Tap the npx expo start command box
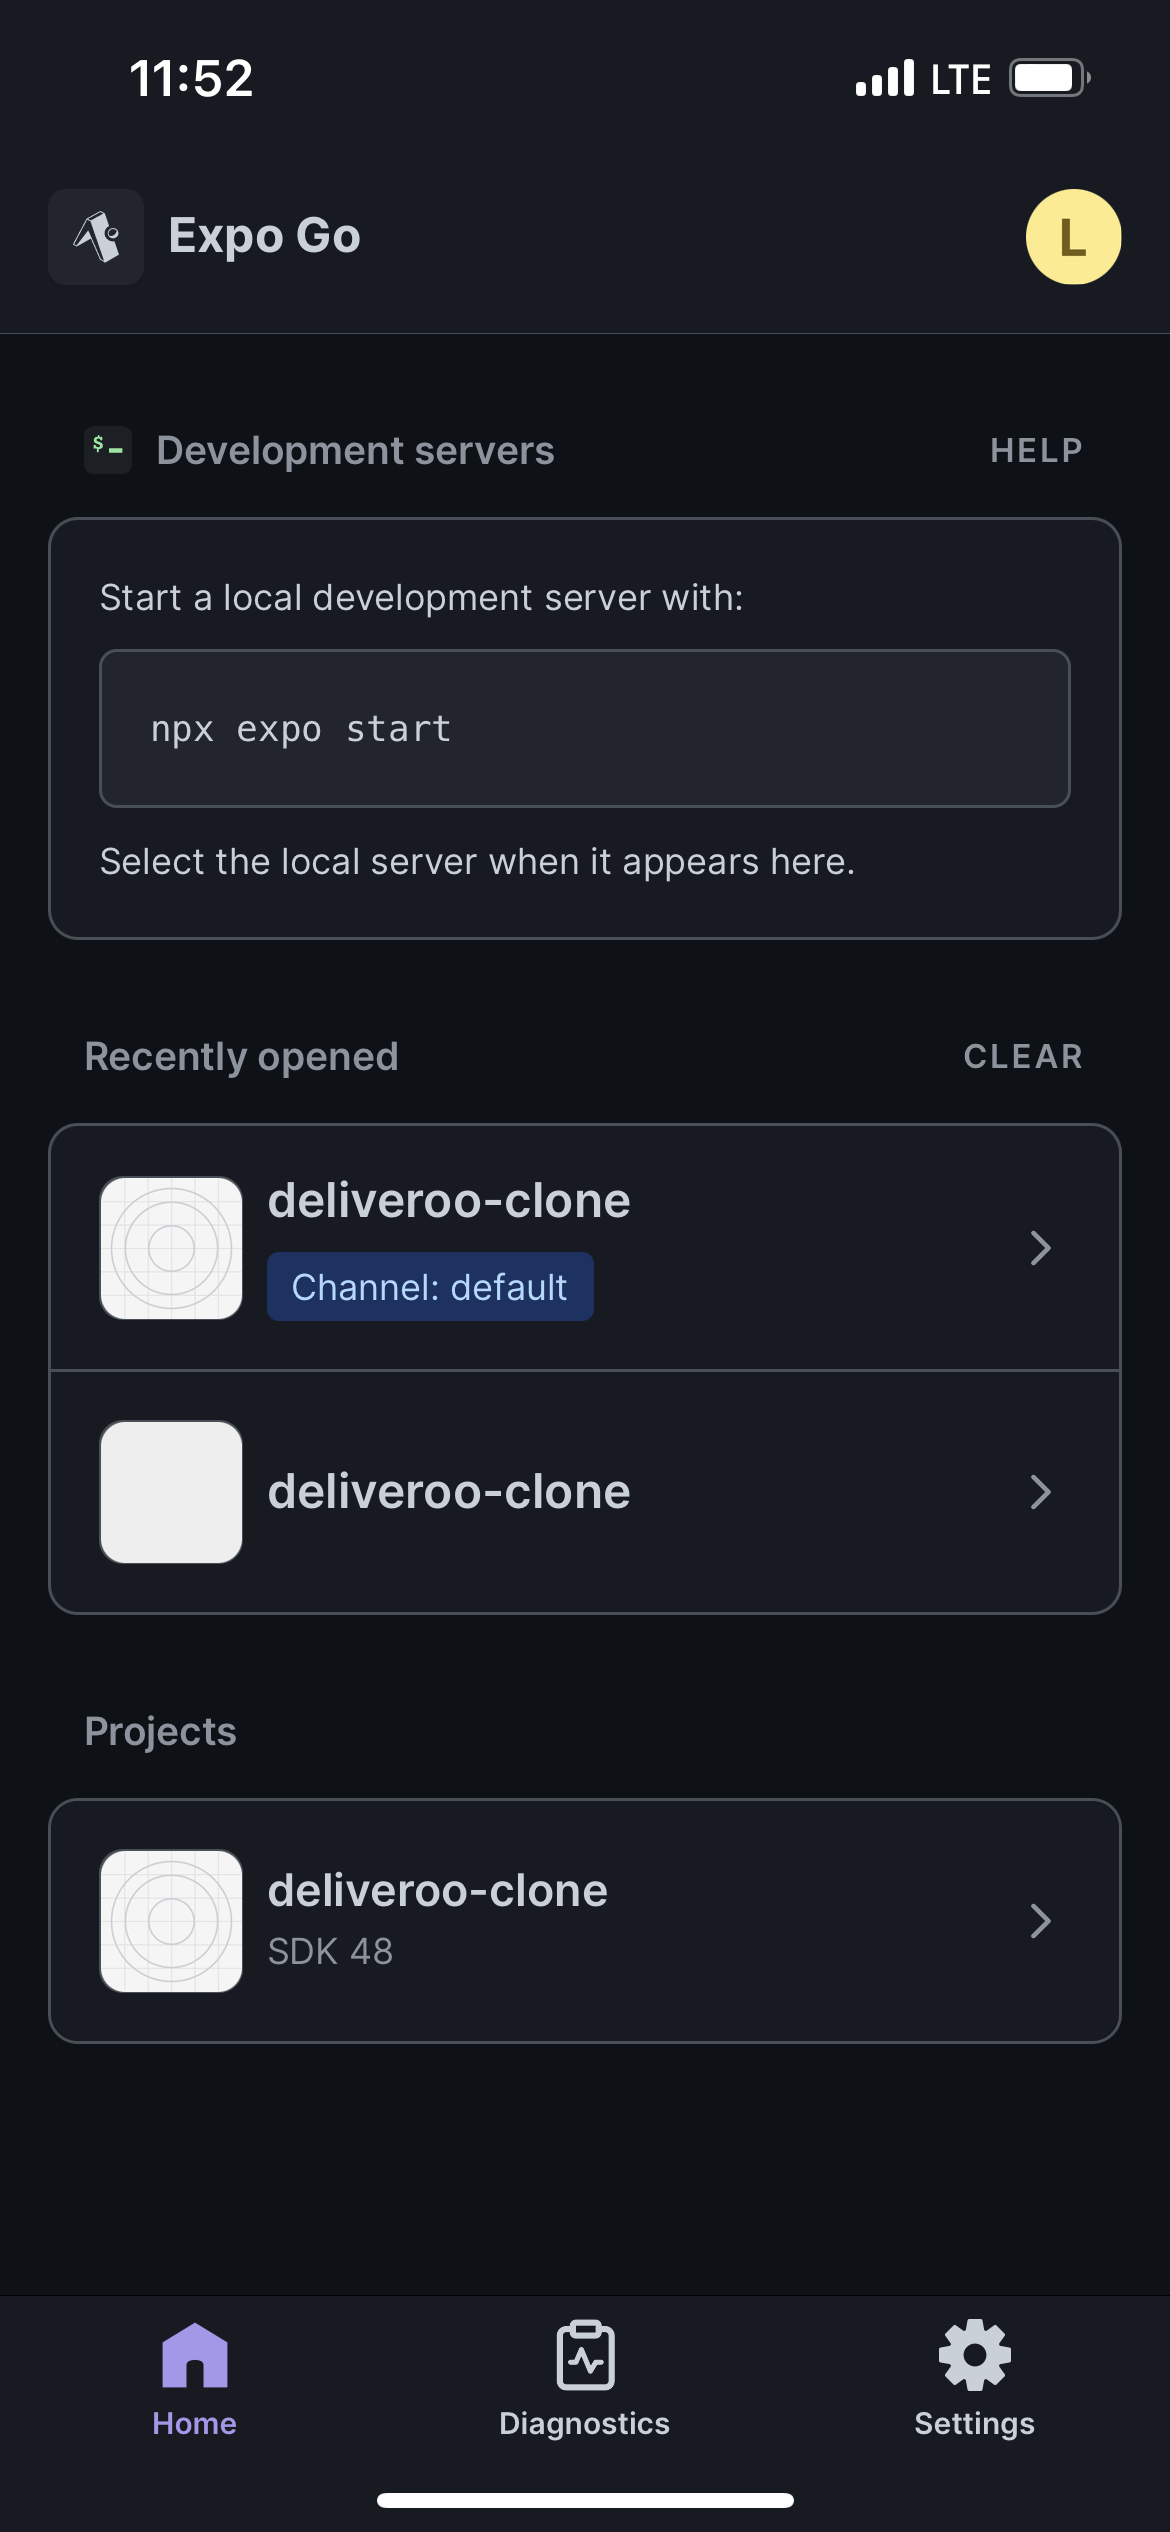The image size is (1170, 2532). (x=585, y=728)
